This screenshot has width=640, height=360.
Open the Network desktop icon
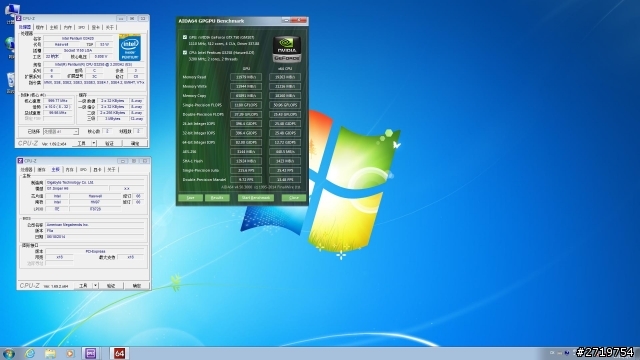pyautogui.click(x=9, y=46)
